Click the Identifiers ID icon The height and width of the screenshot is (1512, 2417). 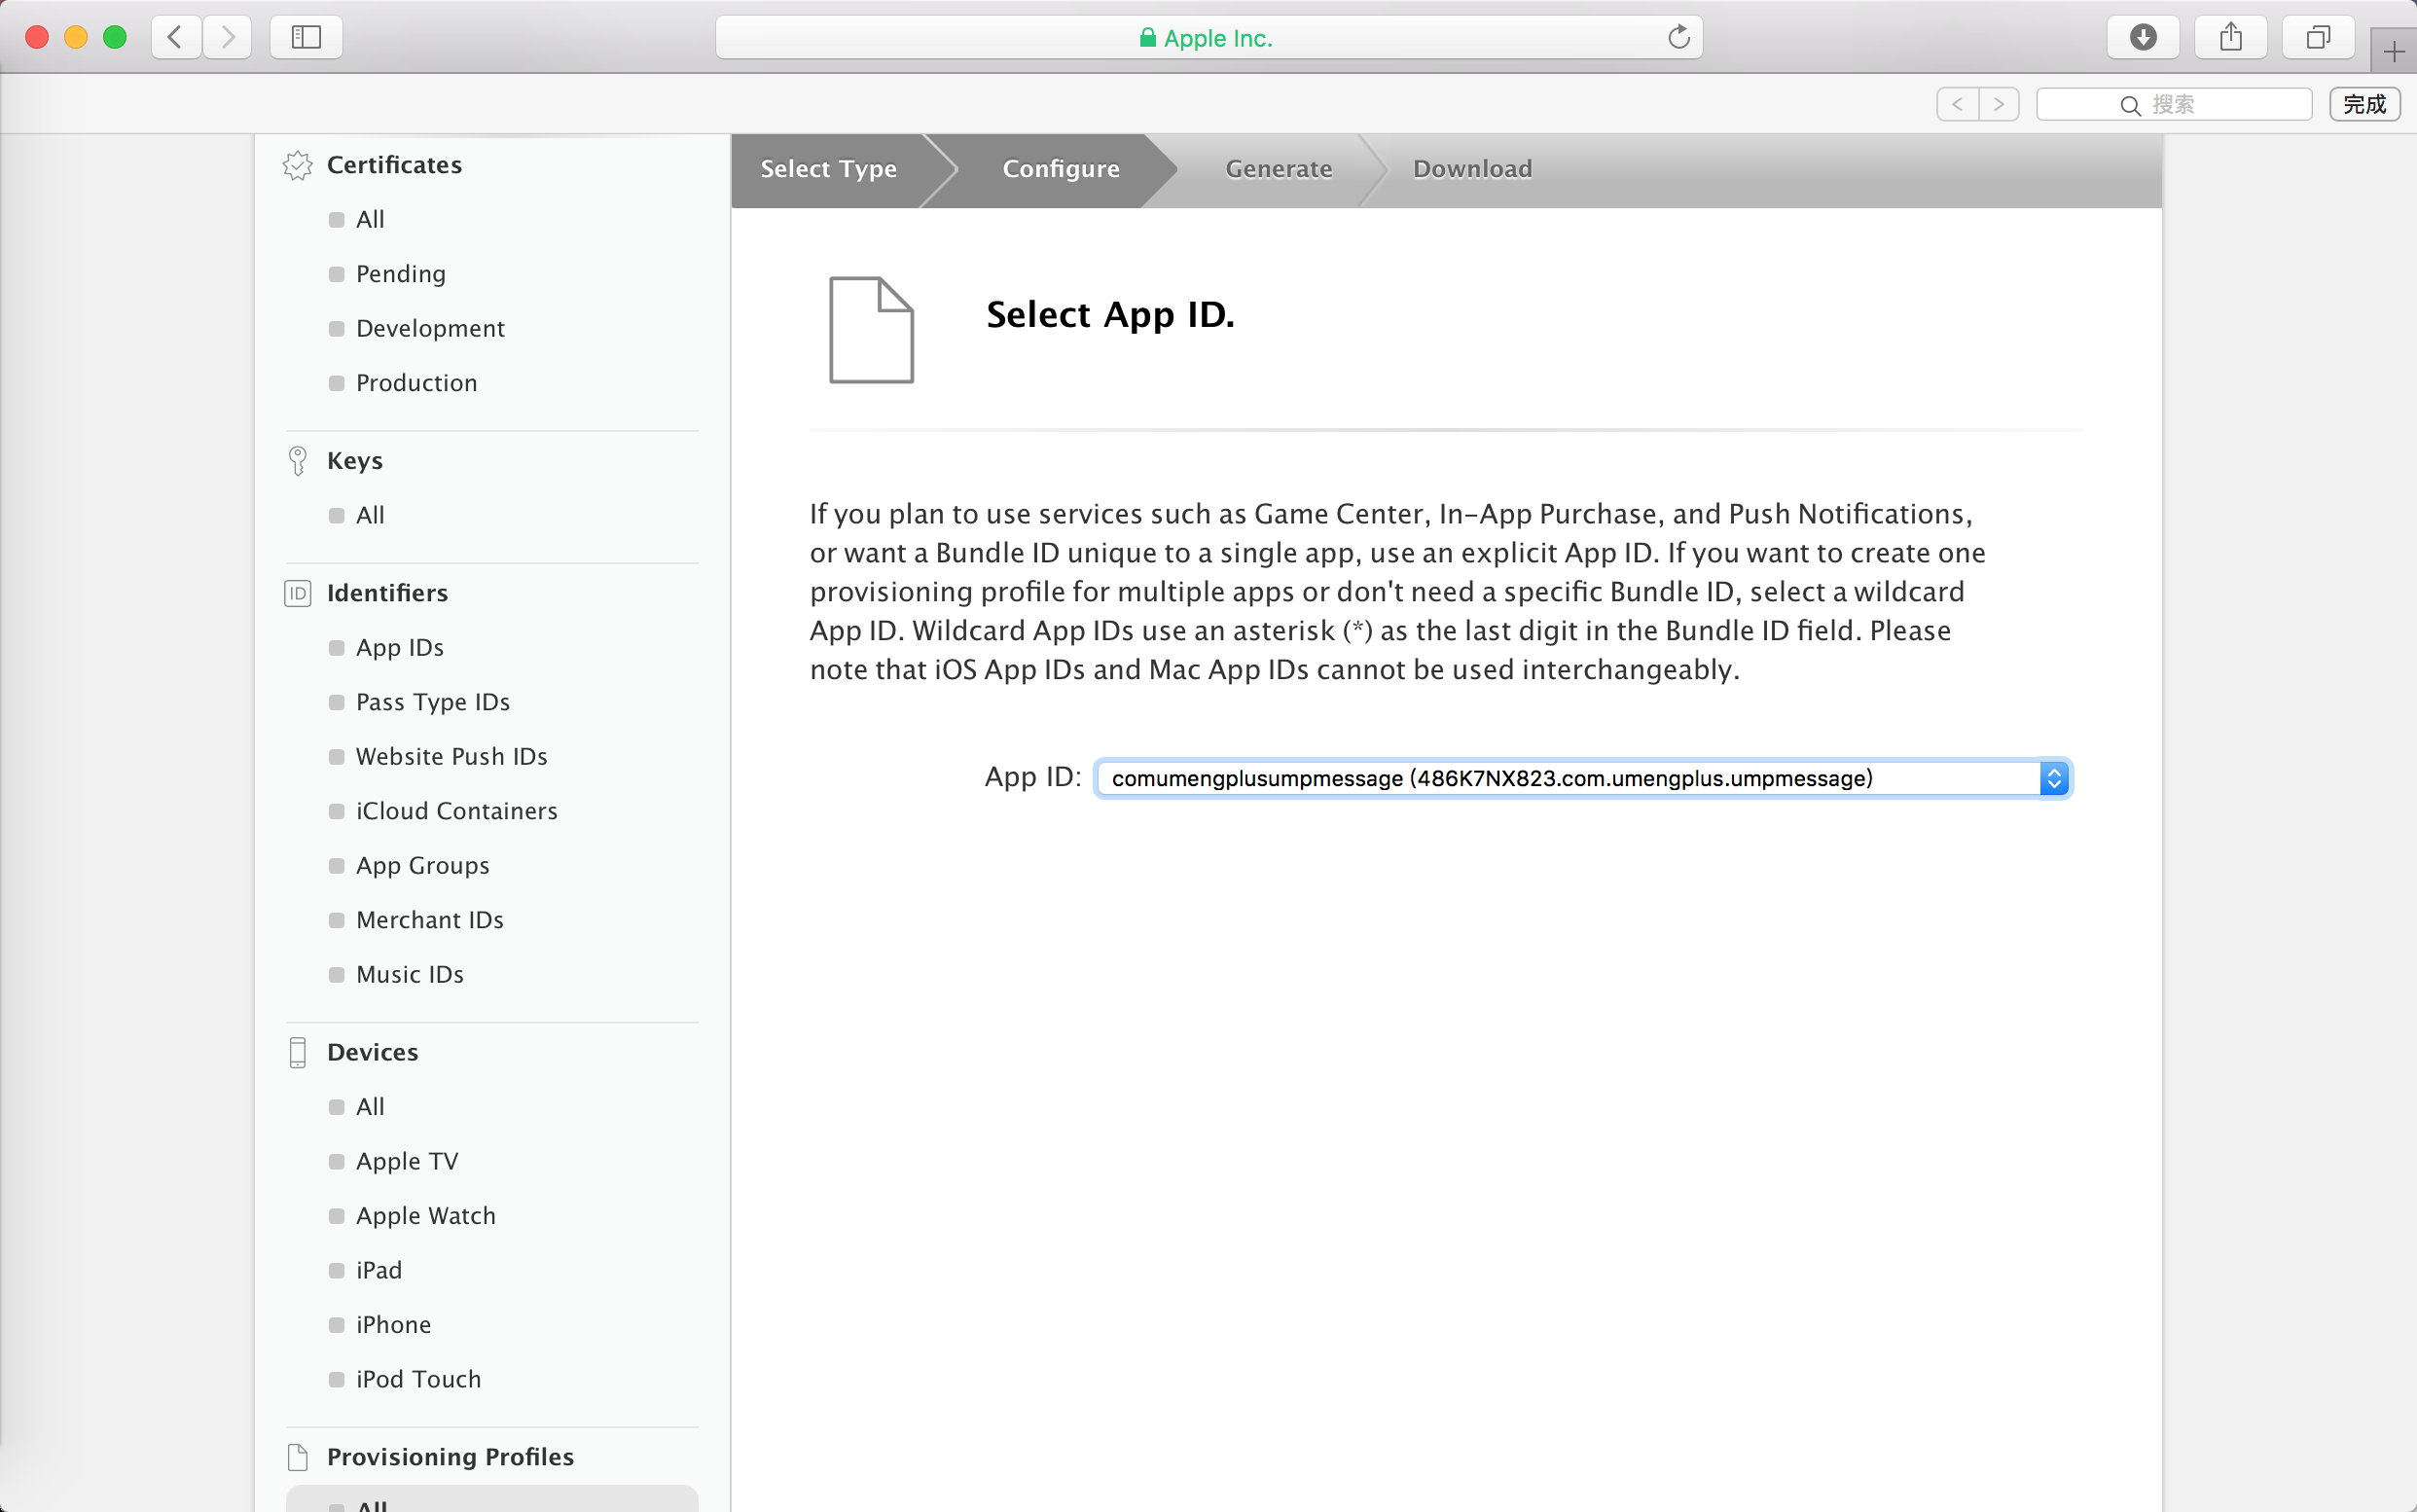pos(297,593)
